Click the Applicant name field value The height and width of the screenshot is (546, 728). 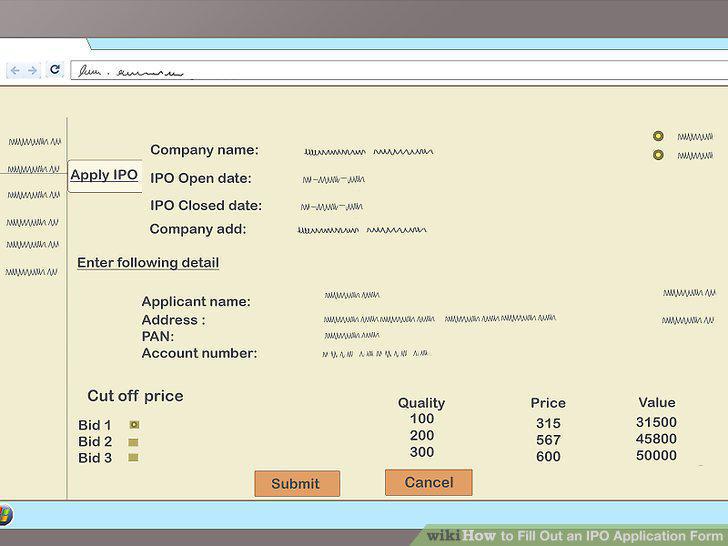pyautogui.click(x=352, y=295)
